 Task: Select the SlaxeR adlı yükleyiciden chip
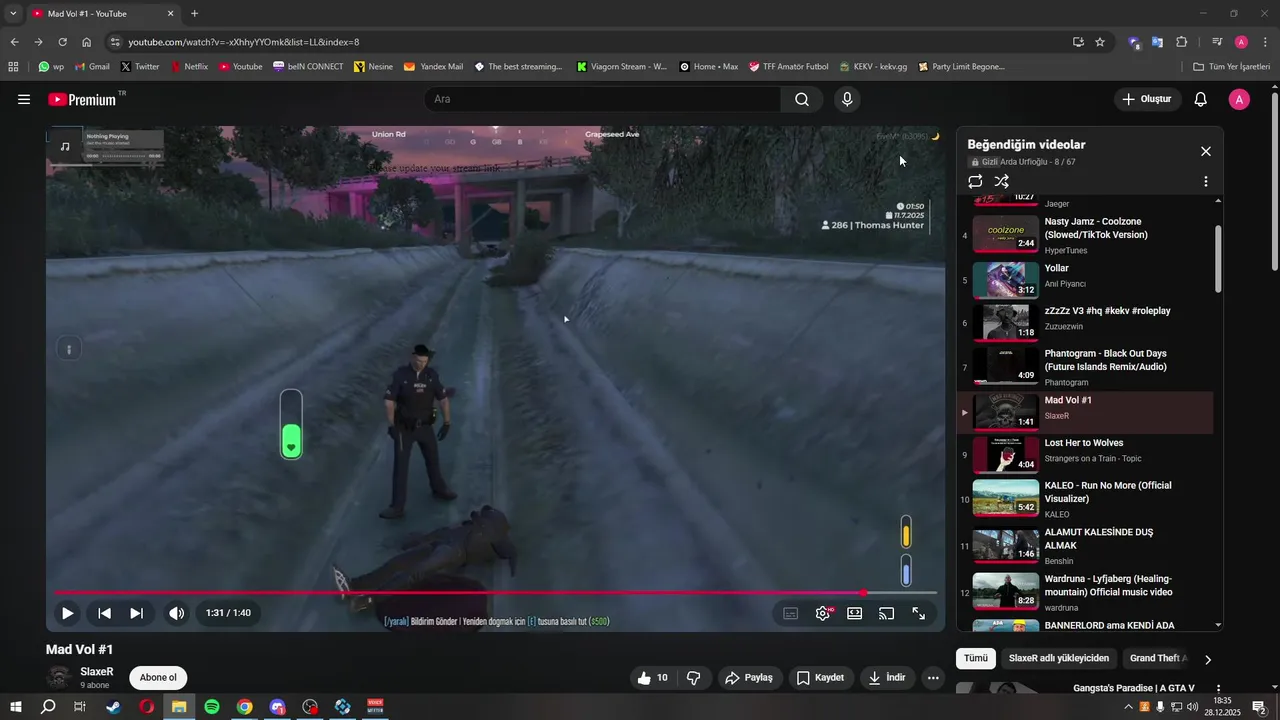coord(1059,658)
